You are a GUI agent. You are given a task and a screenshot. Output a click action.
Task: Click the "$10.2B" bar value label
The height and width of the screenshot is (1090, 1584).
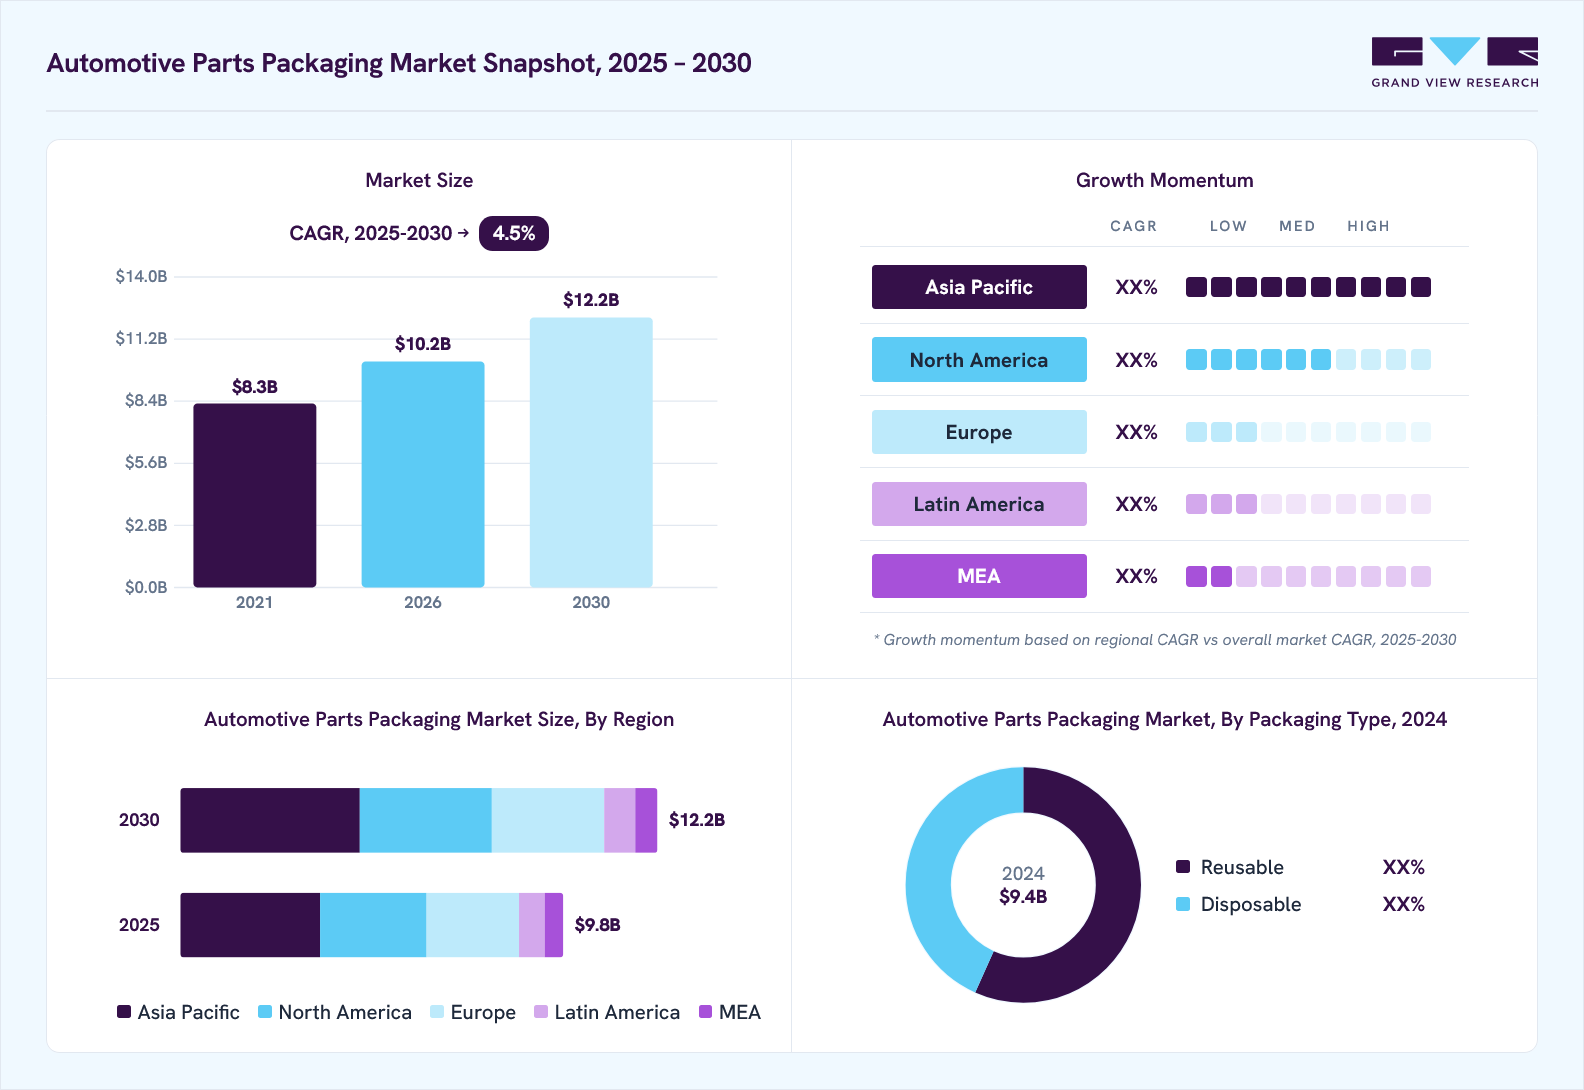point(423,344)
